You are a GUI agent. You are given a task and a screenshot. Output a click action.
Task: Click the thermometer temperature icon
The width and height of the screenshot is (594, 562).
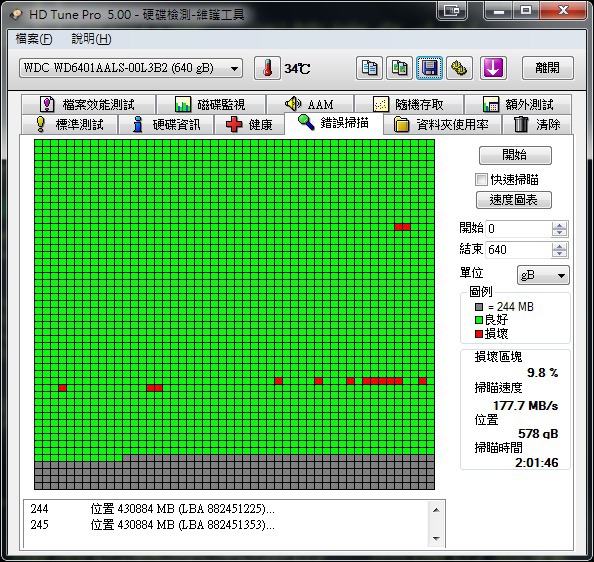coord(267,68)
